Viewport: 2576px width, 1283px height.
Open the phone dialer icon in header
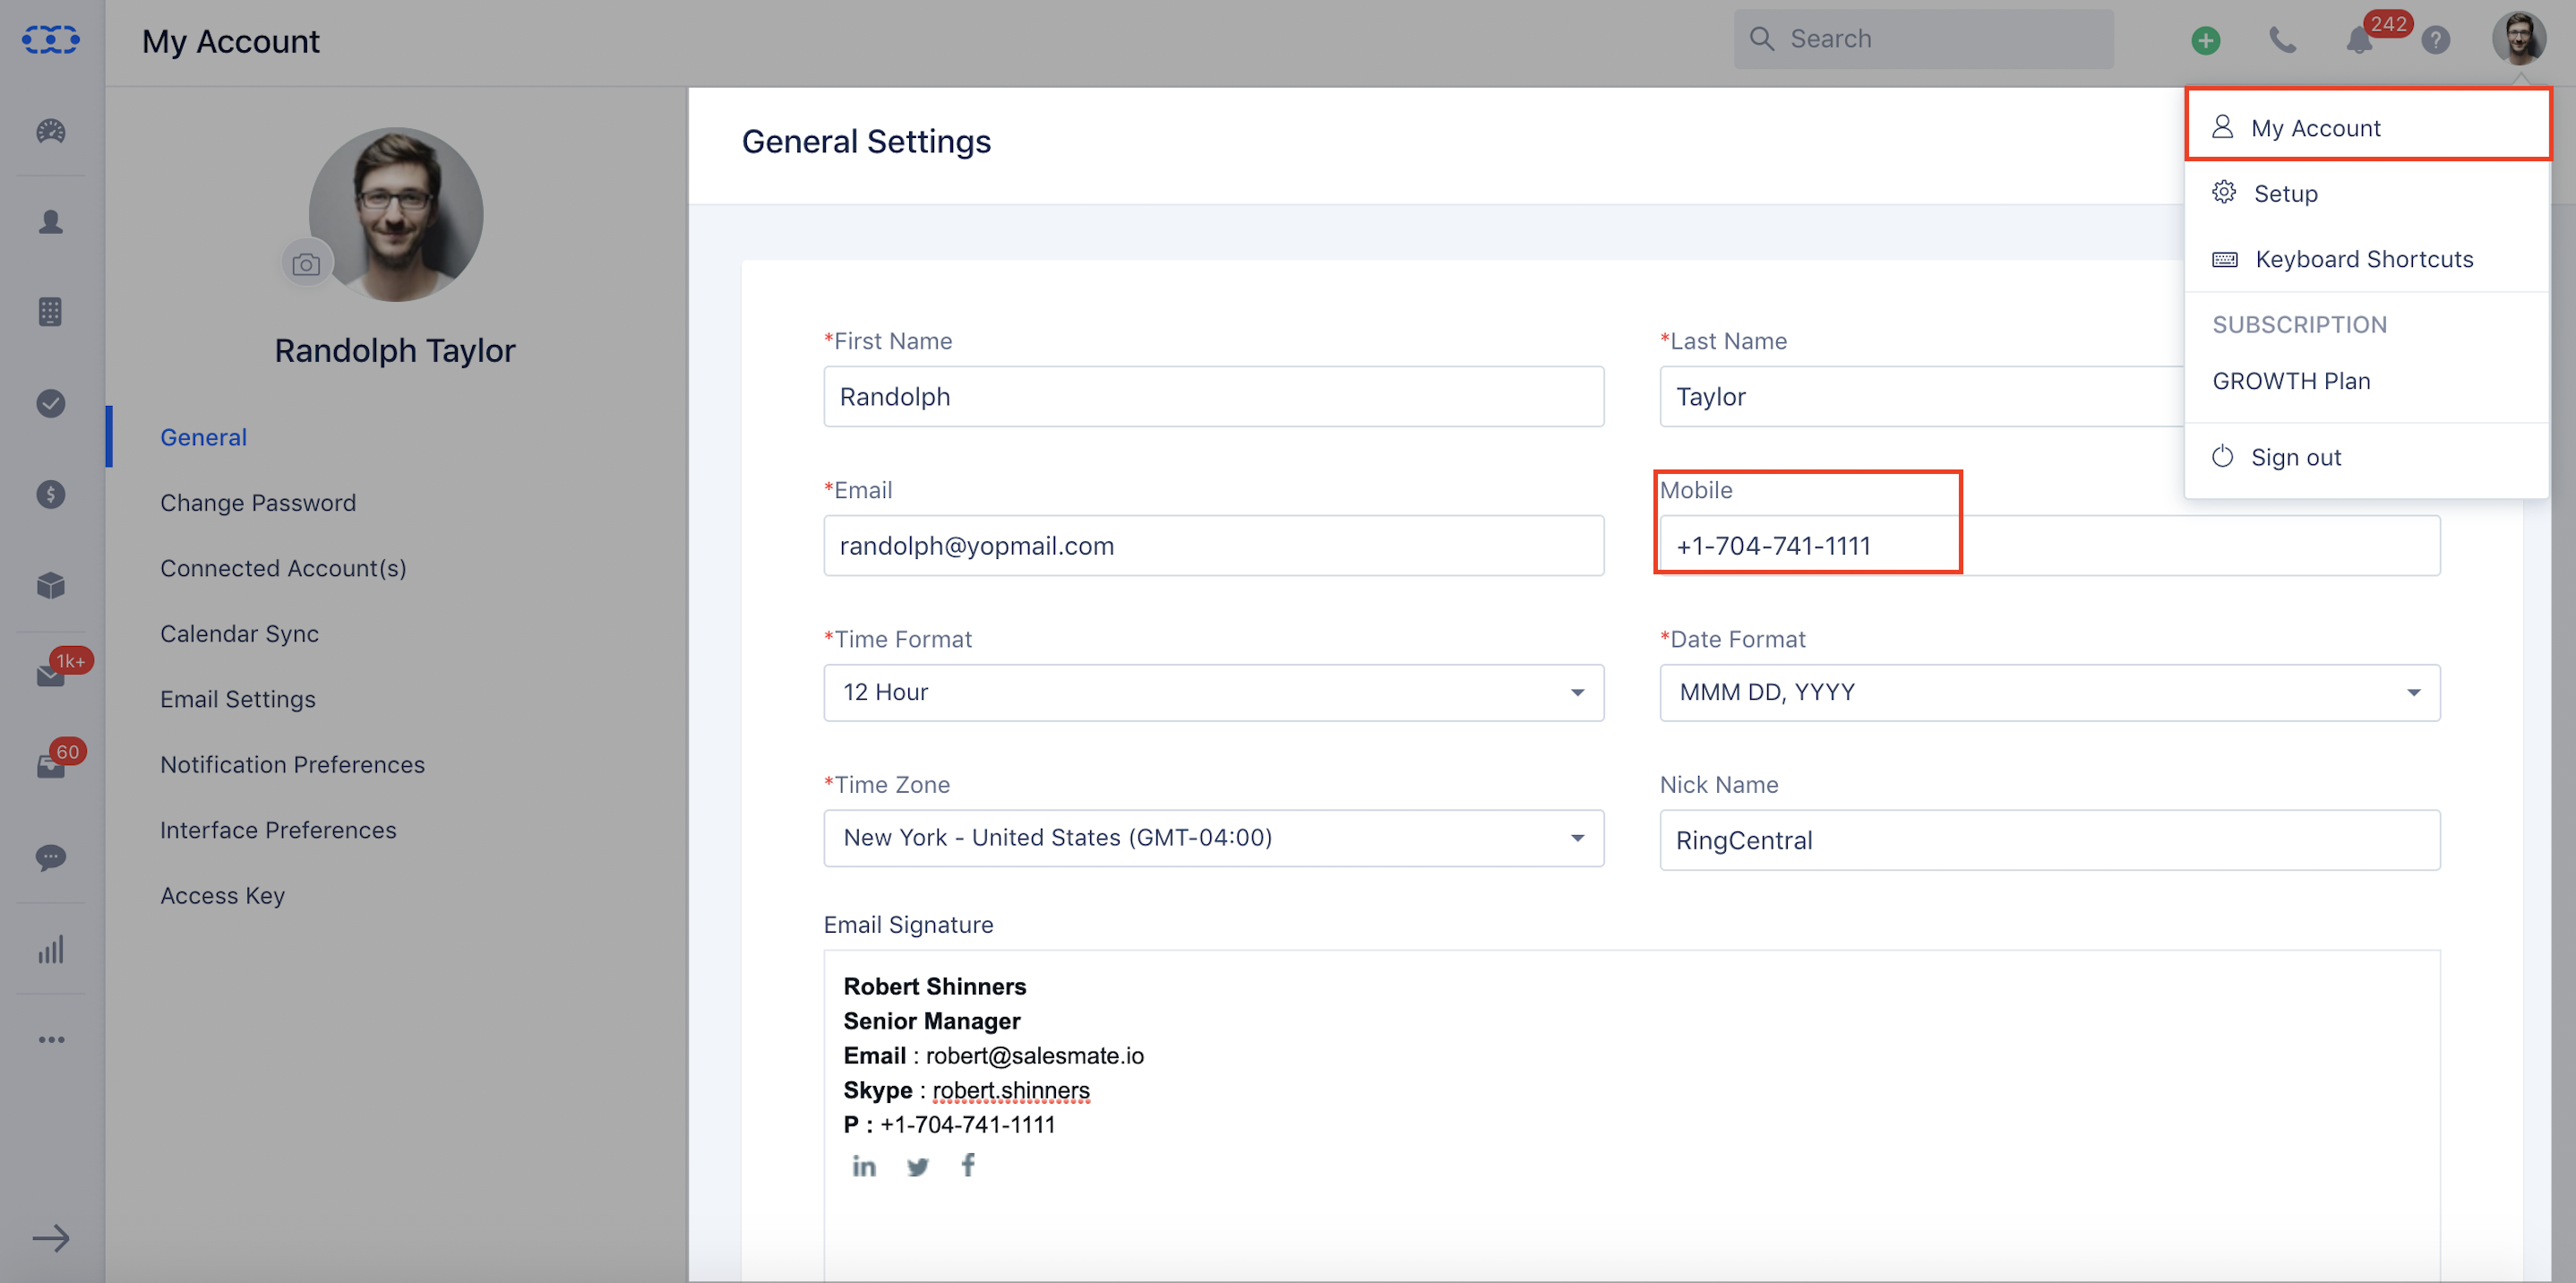coord(2282,40)
